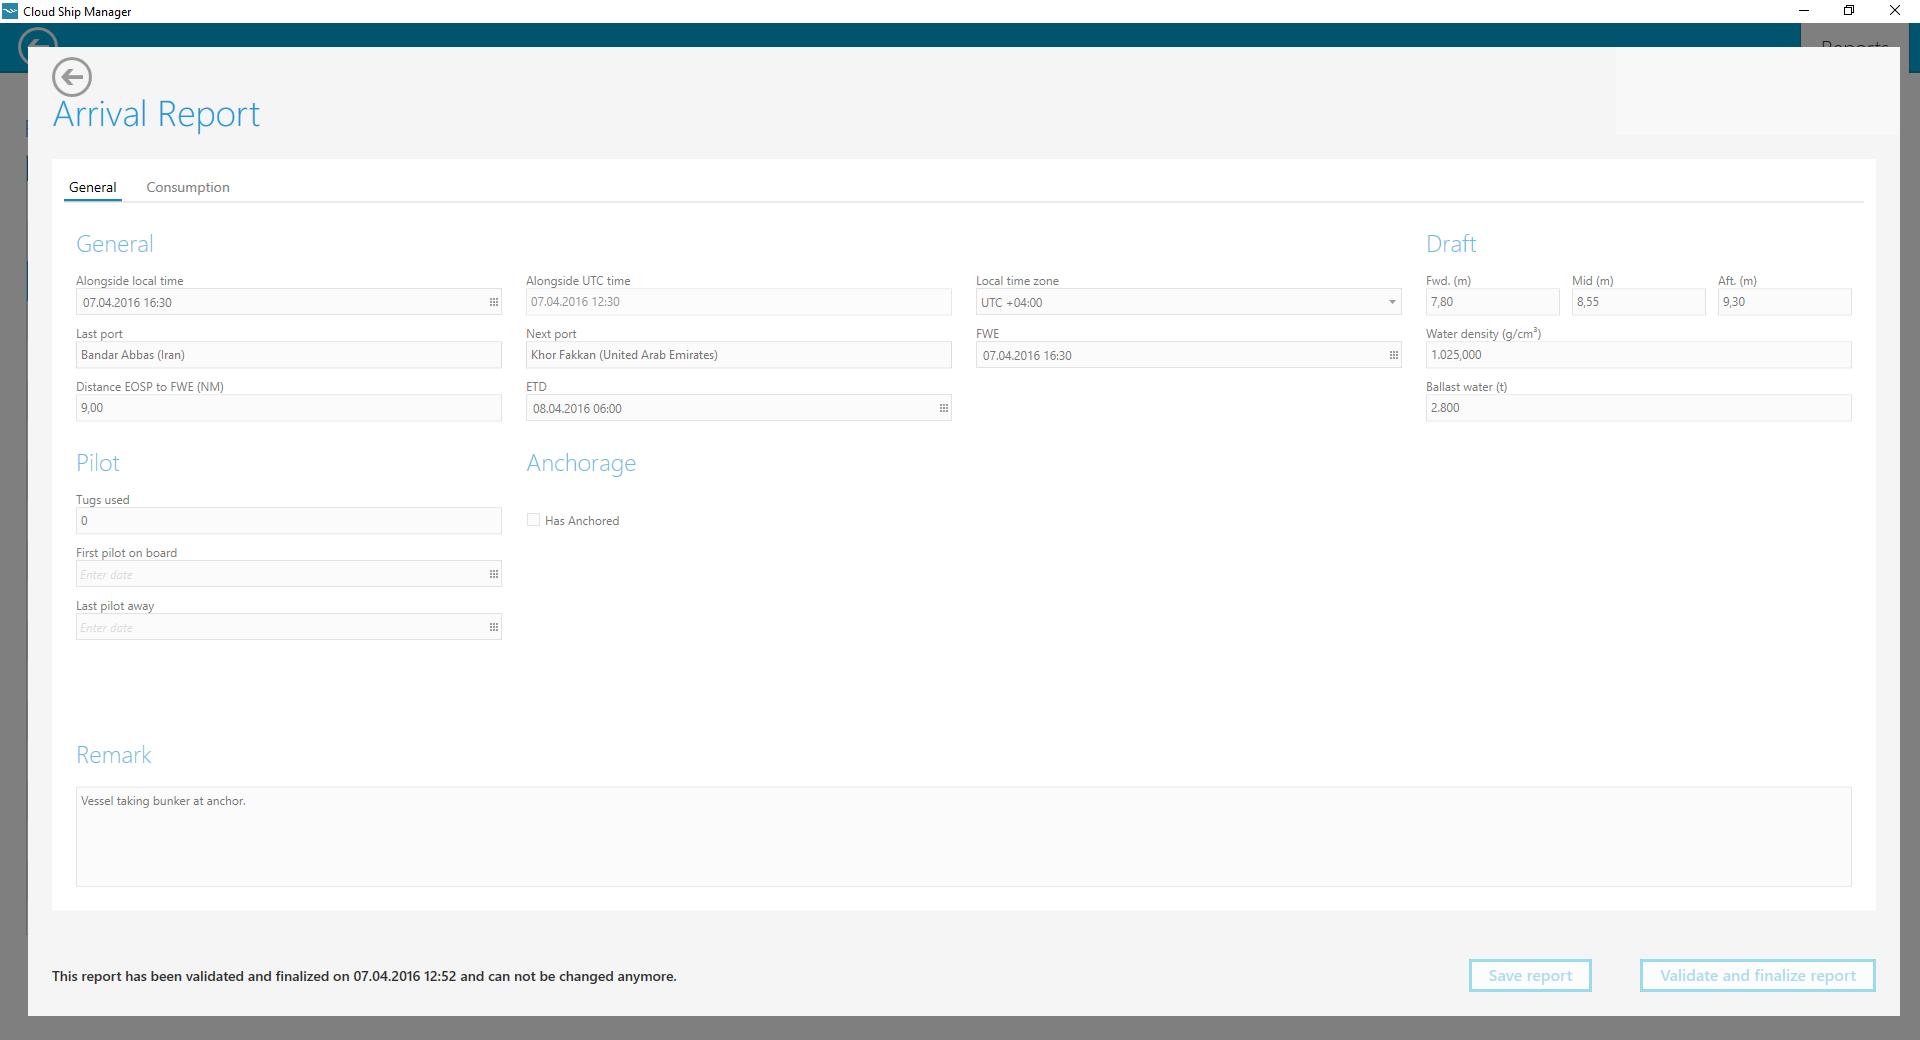The image size is (1920, 1040).
Task: Open the FWE date picker icon
Action: pyautogui.click(x=1393, y=355)
